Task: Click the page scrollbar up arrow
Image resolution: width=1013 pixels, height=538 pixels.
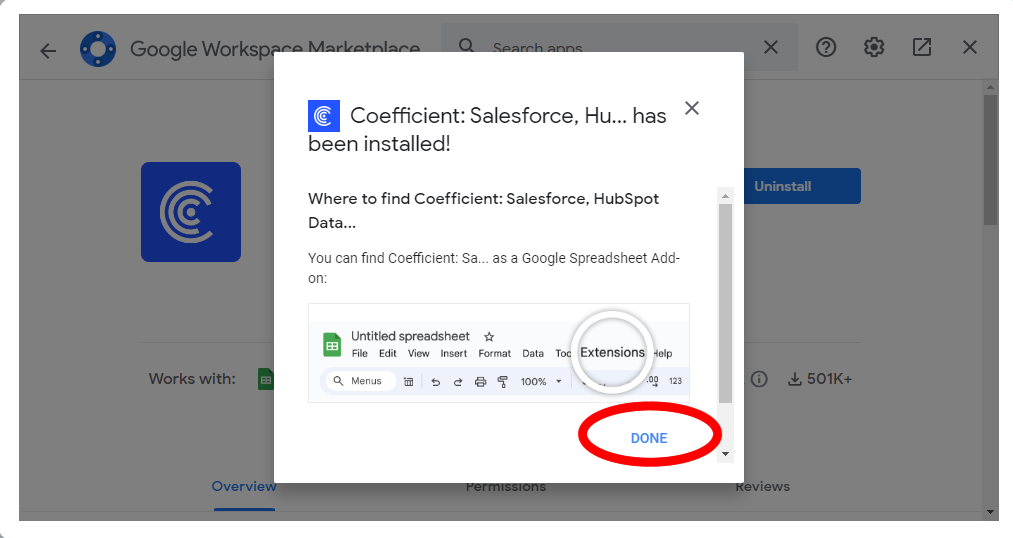Action: tap(990, 87)
